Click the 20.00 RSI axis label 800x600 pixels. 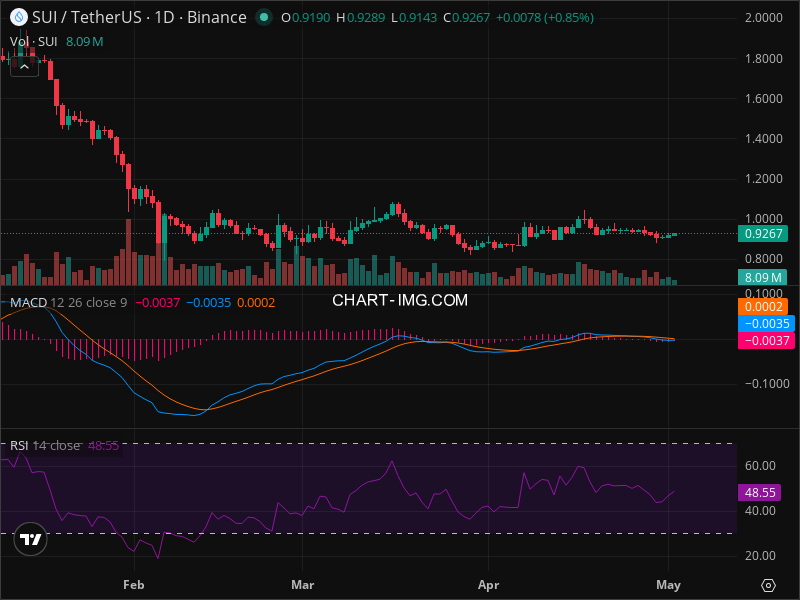[760, 556]
